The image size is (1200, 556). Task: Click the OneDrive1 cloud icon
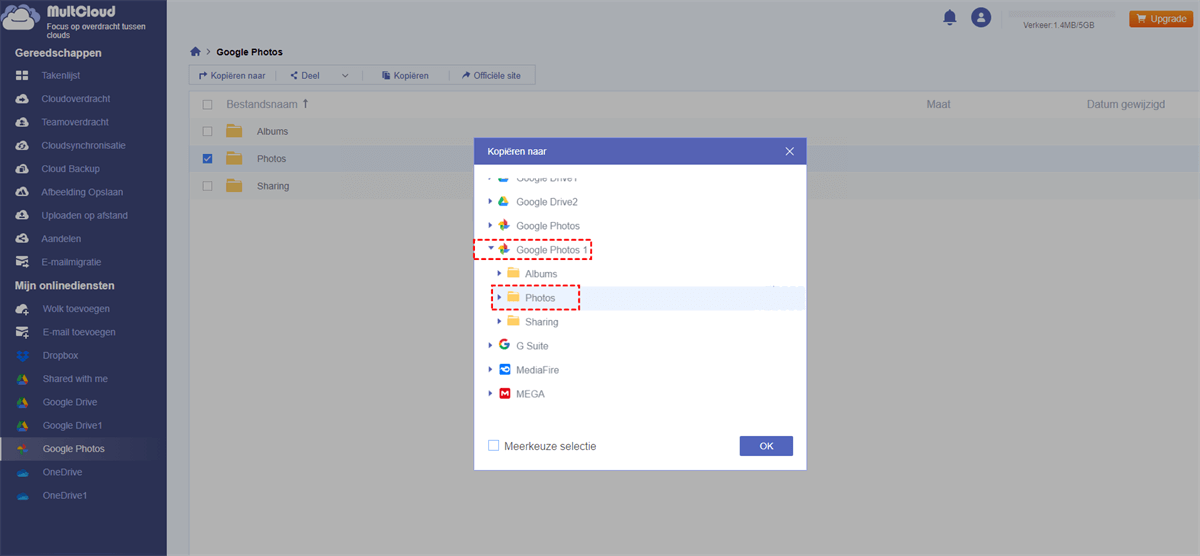22,495
